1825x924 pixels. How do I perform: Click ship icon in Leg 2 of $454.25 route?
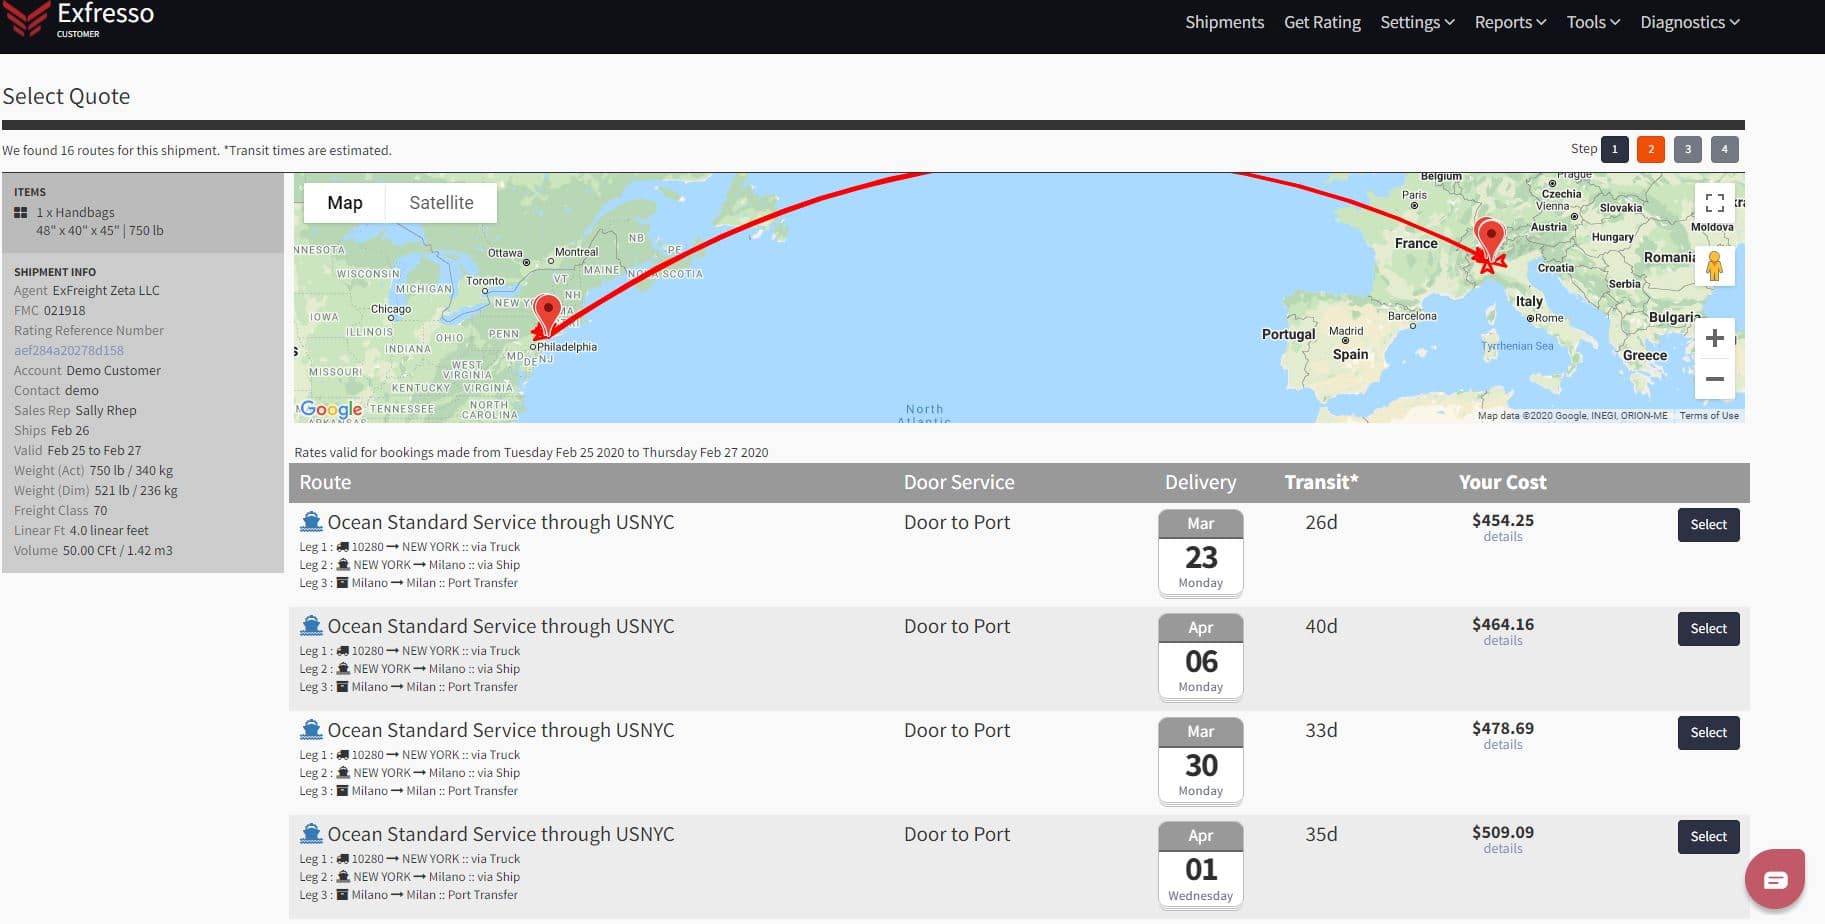343,565
